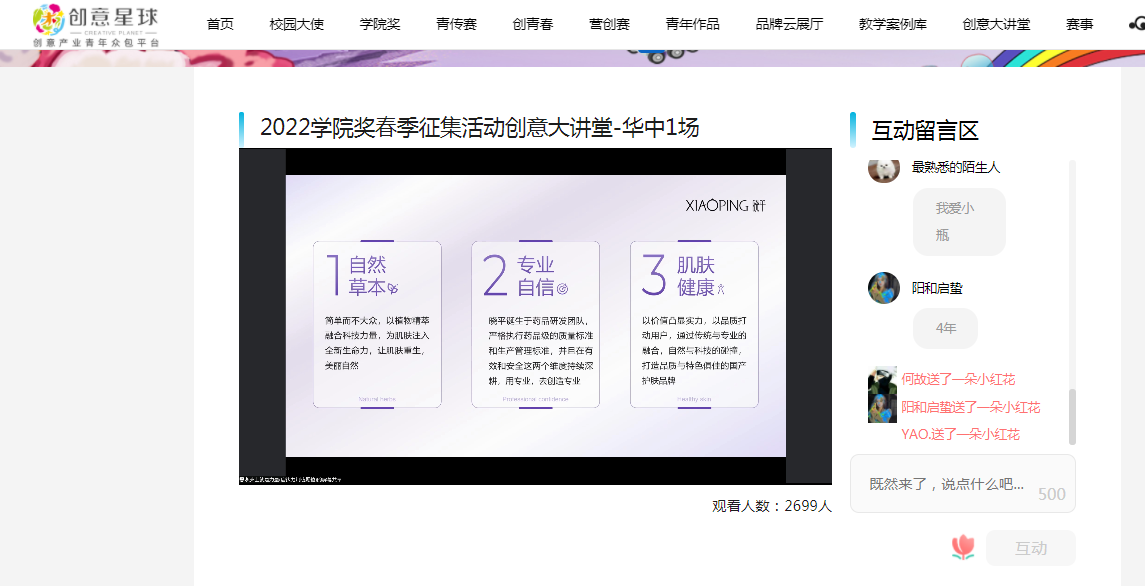Viewport: 1145px width, 586px height.
Task: Click the 观看人数：2699人 viewer count
Action: [x=772, y=506]
